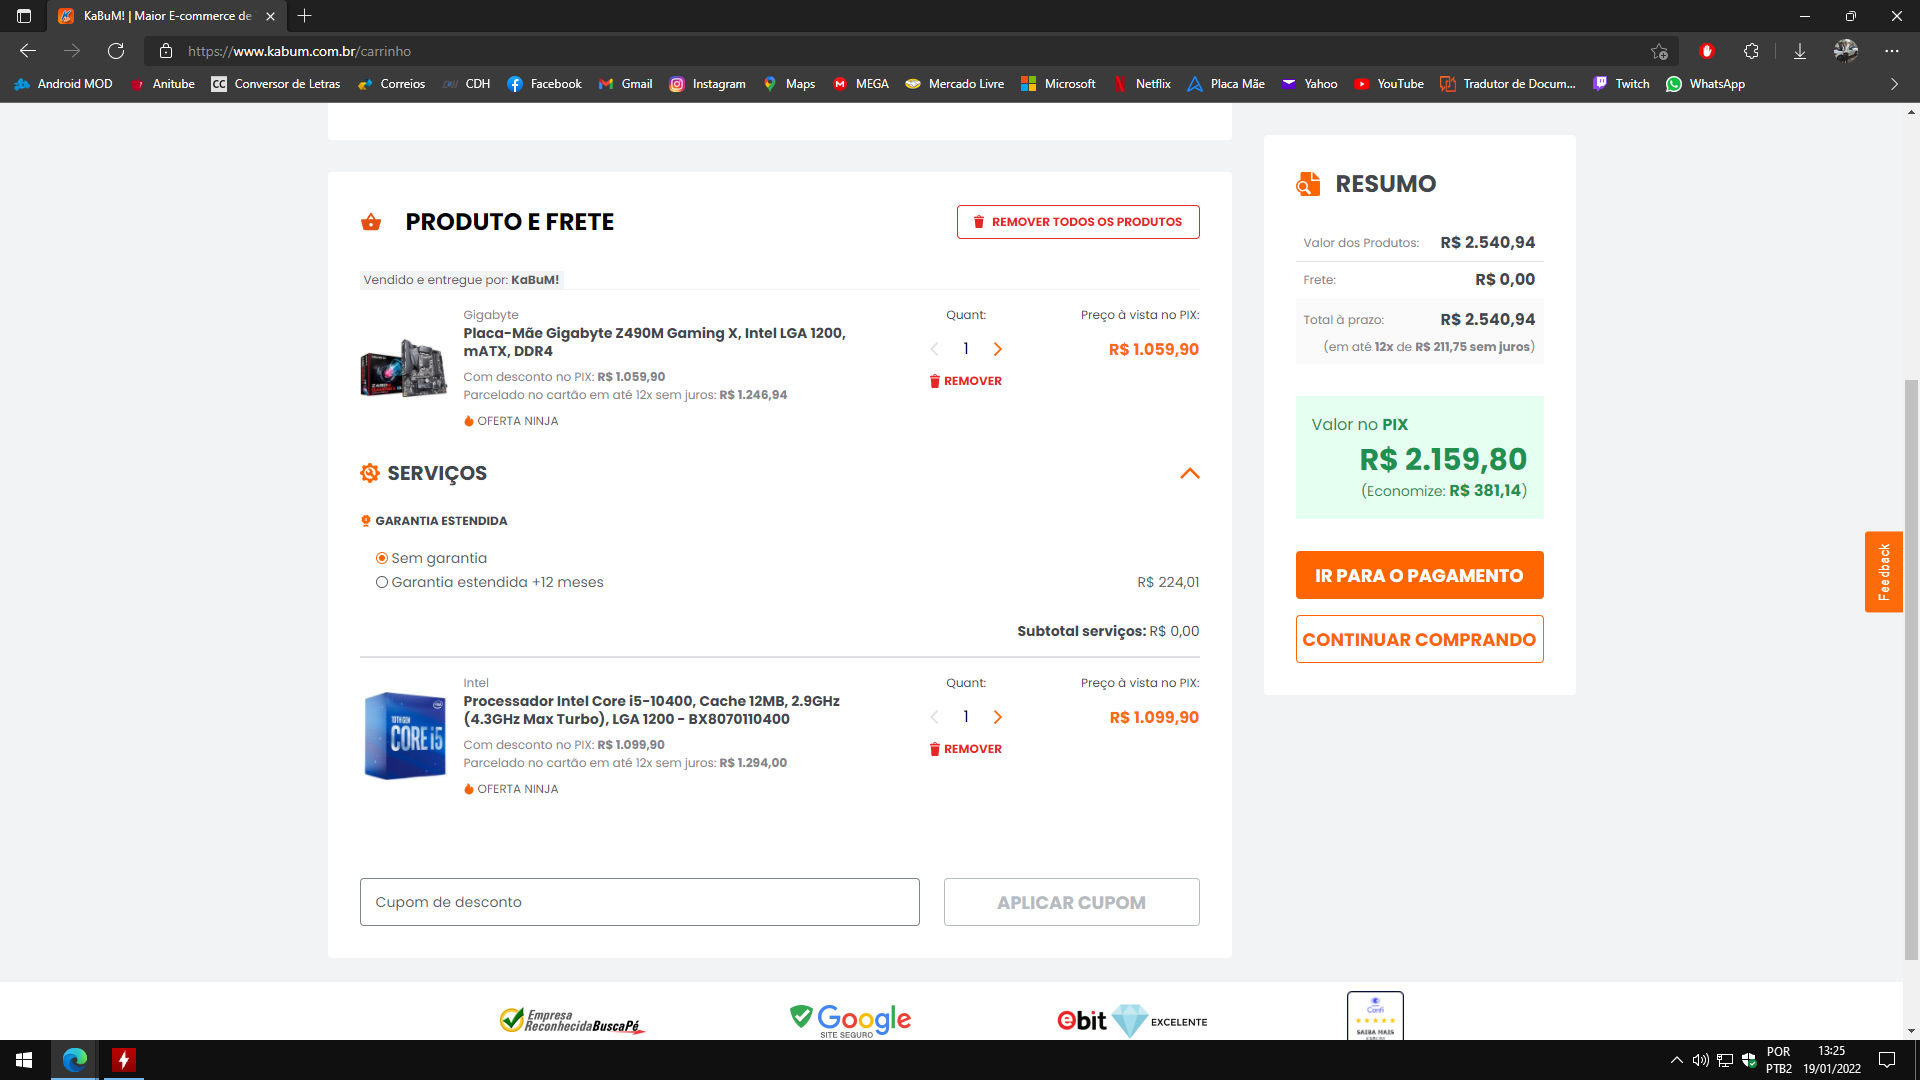
Task: Open the Instagram bookmark
Action: click(x=708, y=84)
